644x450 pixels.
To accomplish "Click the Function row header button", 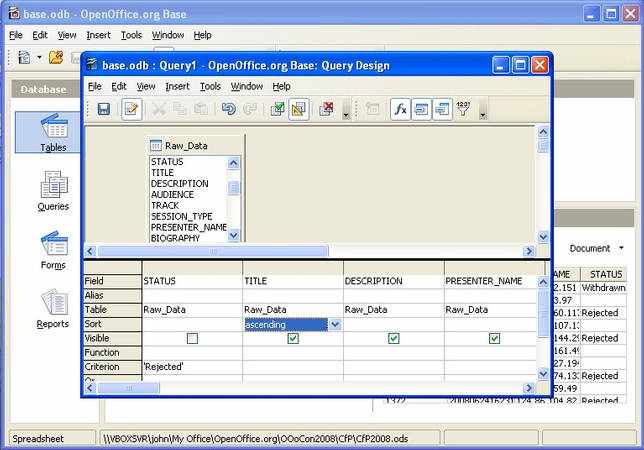I will click(113, 353).
